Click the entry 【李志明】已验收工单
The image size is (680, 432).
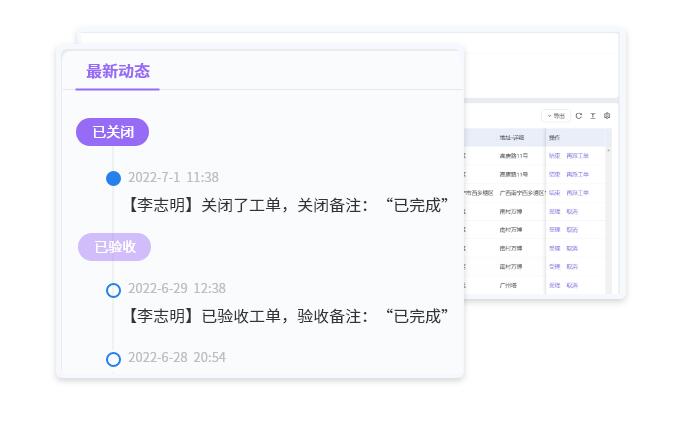[x=288, y=316]
